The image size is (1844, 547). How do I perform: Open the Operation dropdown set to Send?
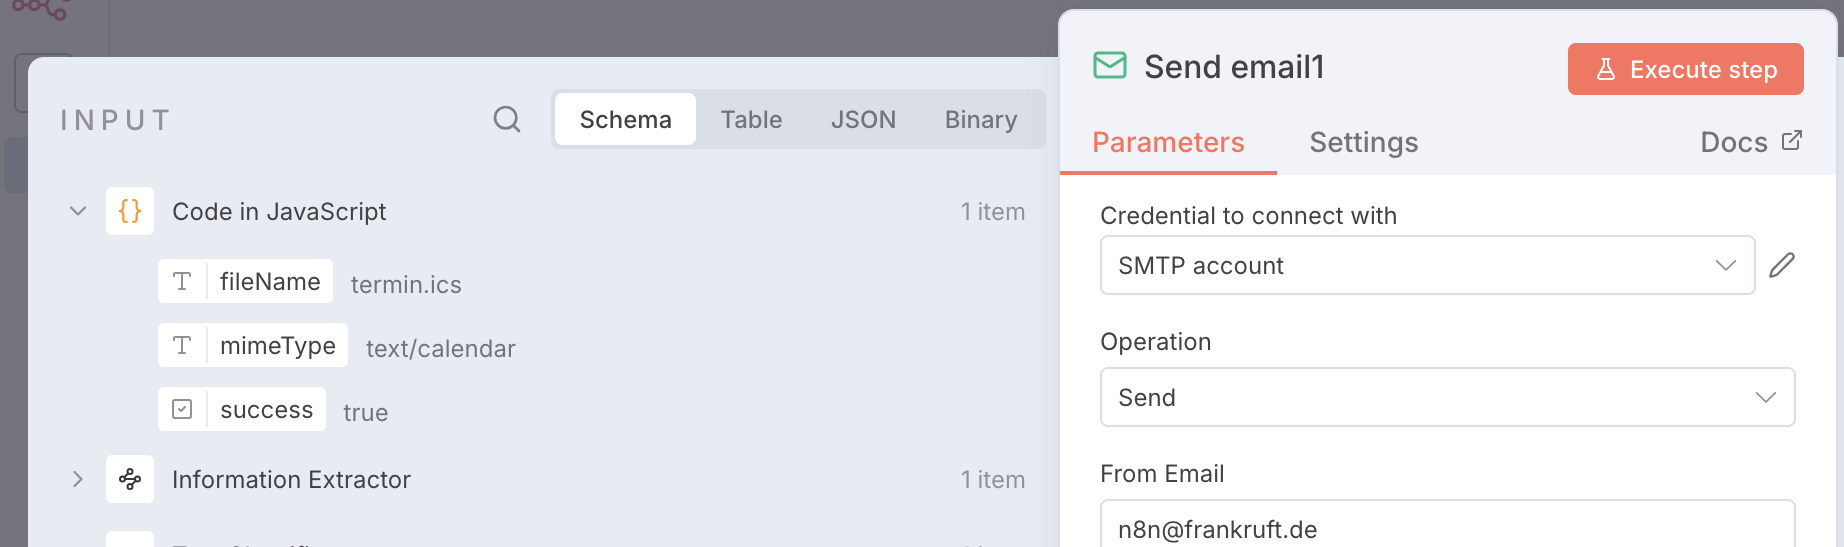(x=1446, y=397)
